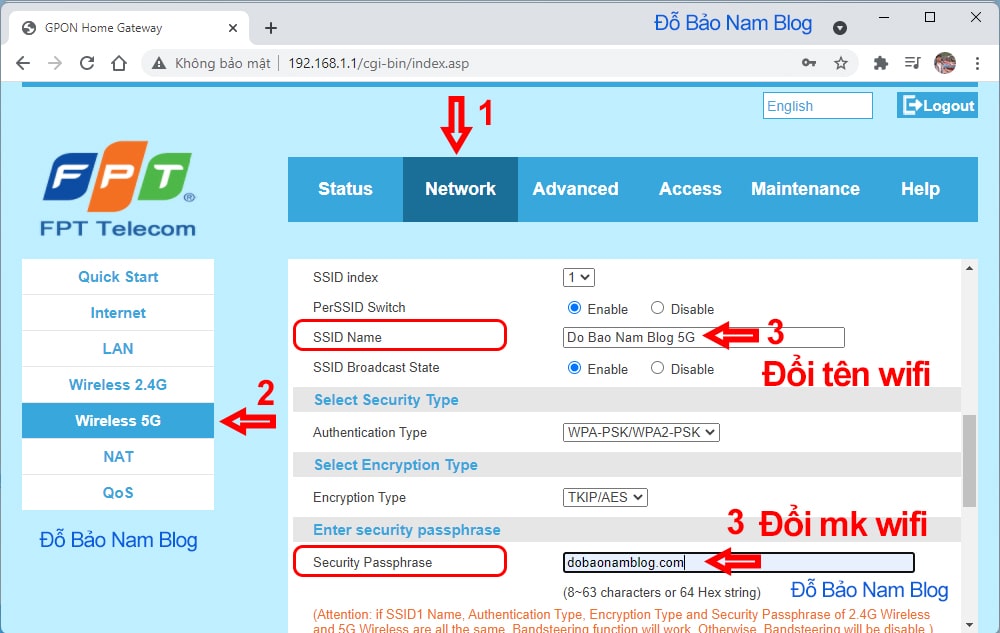Screen dimensions: 1000x633
Task: Expand the Encryption Type dropdown
Action: tap(605, 497)
